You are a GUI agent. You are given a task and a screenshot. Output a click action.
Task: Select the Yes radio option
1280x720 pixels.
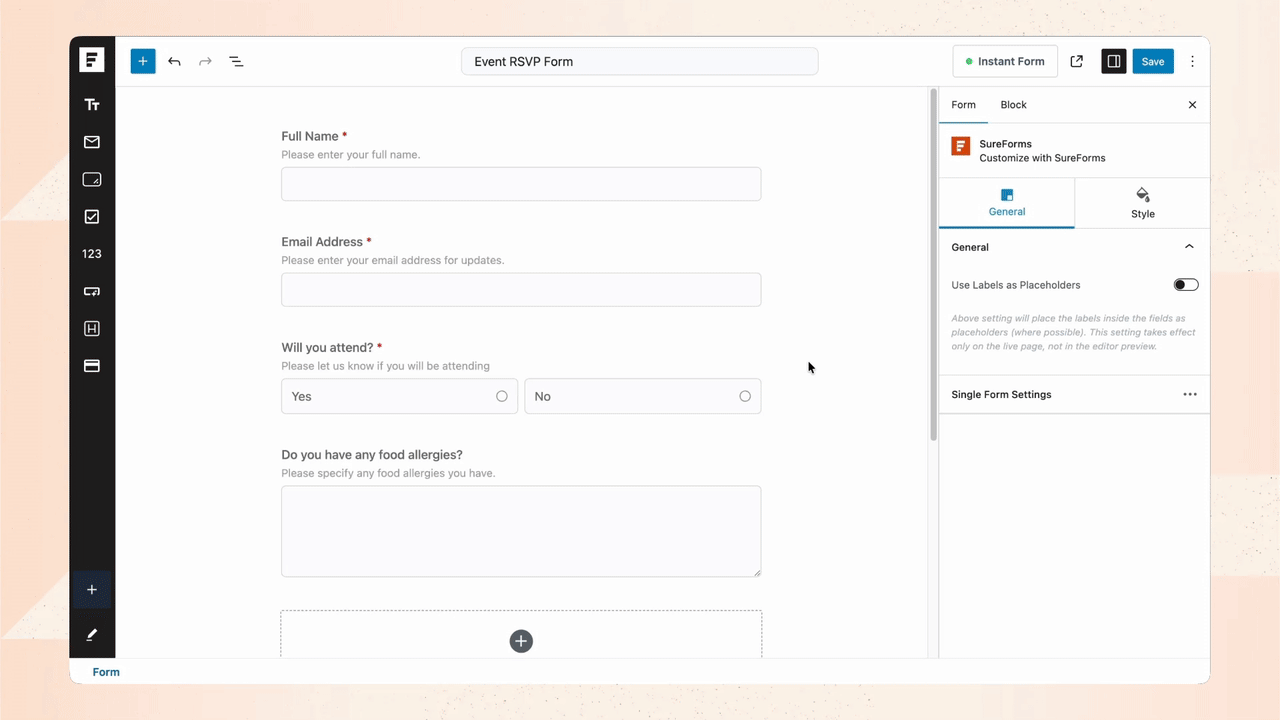tap(400, 396)
